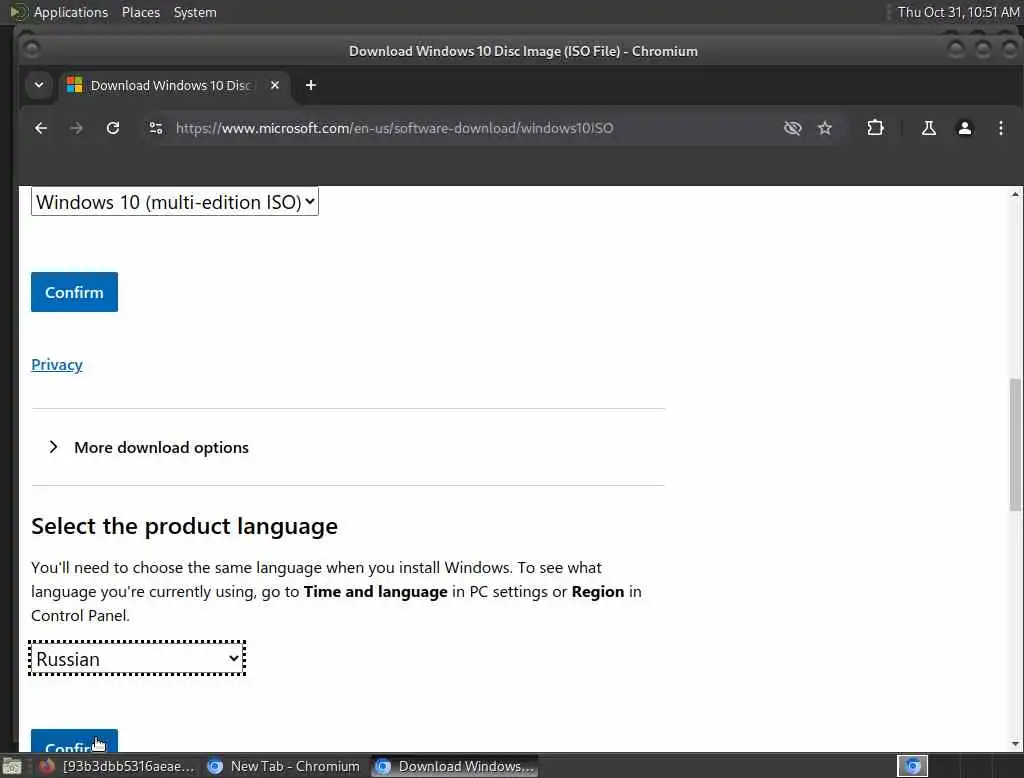Click the show desktop icon in taskbar
The image size is (1024, 778).
(12, 766)
